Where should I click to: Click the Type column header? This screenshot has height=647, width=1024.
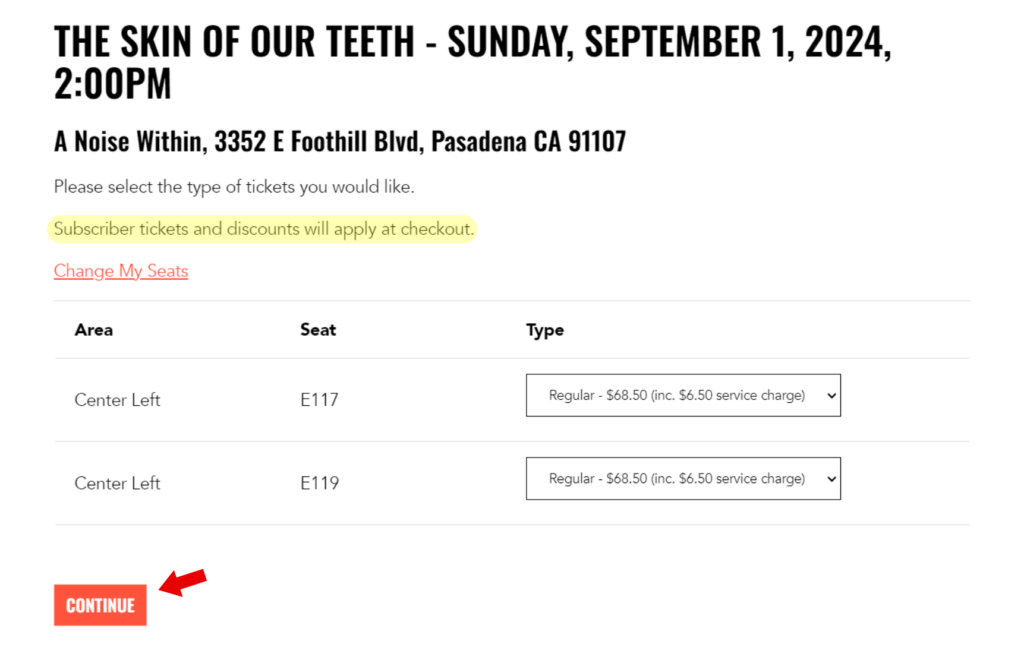point(545,330)
